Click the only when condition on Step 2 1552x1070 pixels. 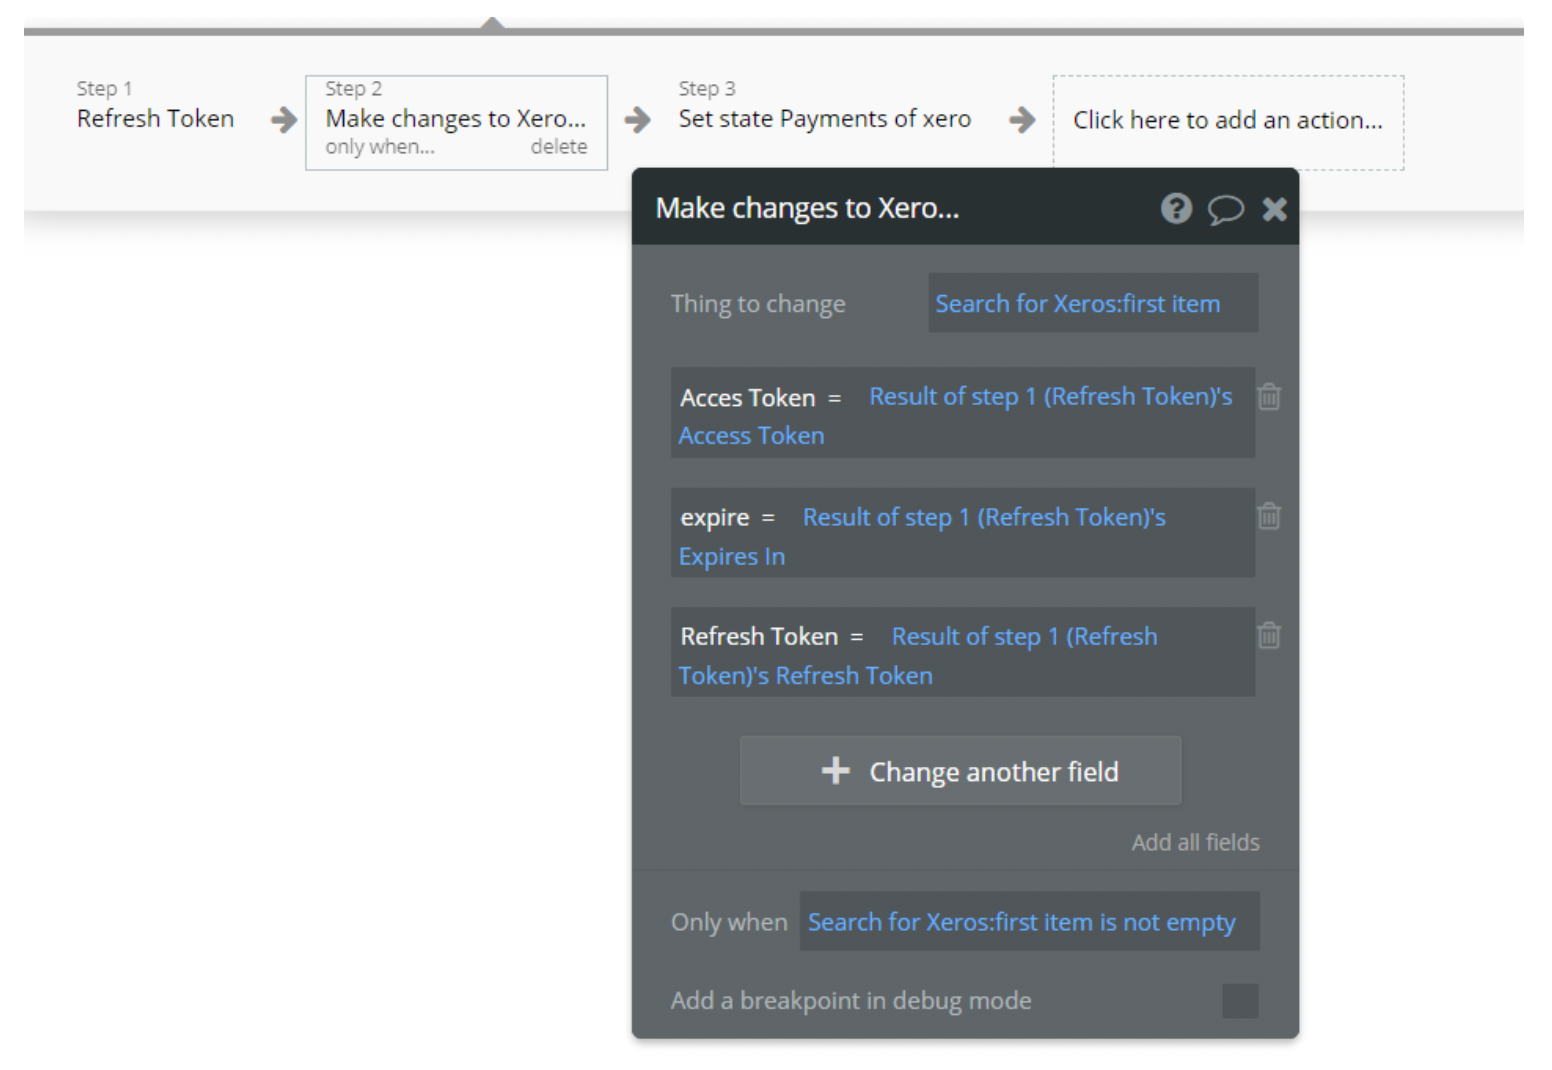pos(380,147)
